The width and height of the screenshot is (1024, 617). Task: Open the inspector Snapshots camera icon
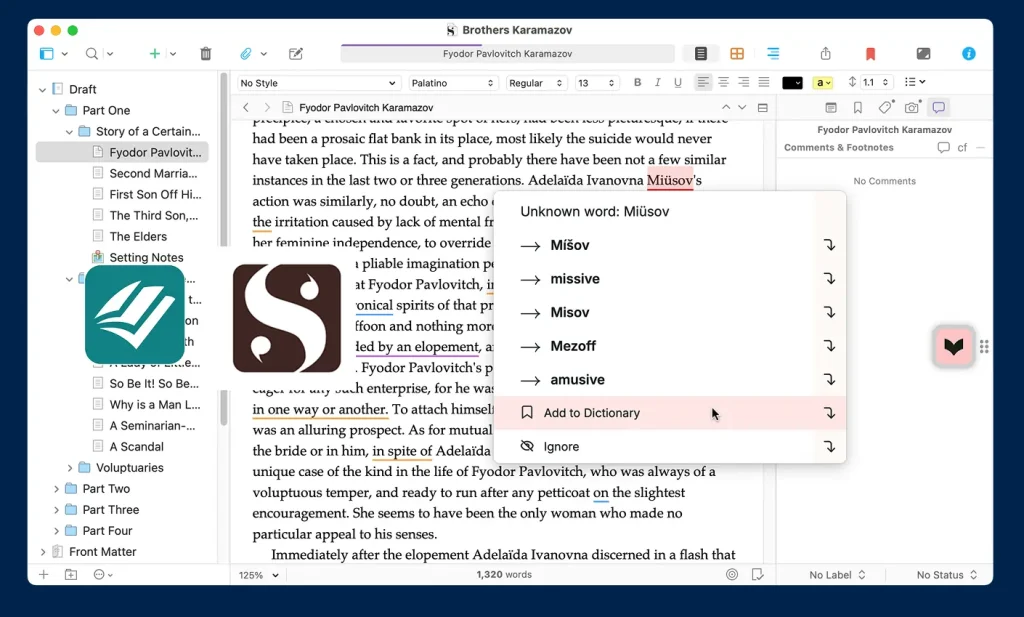tap(912, 108)
